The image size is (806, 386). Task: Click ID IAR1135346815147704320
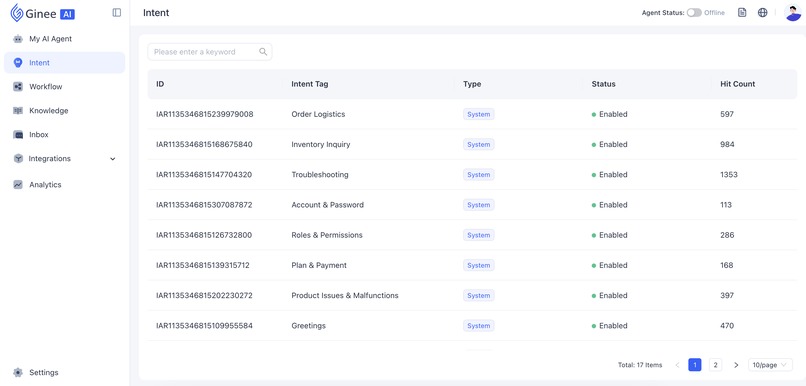(204, 175)
